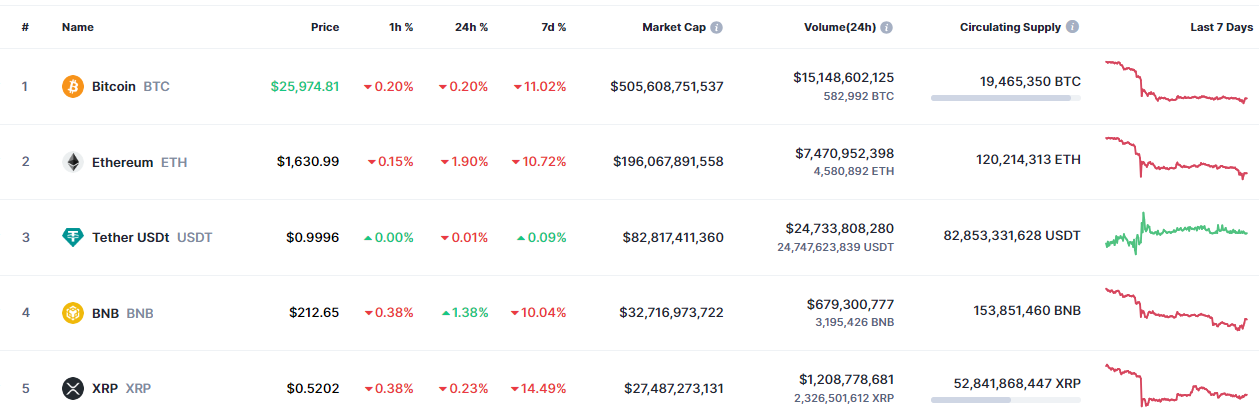Sort by the Name column header
Viewport: 1259px width, 409px height.
pos(78,28)
